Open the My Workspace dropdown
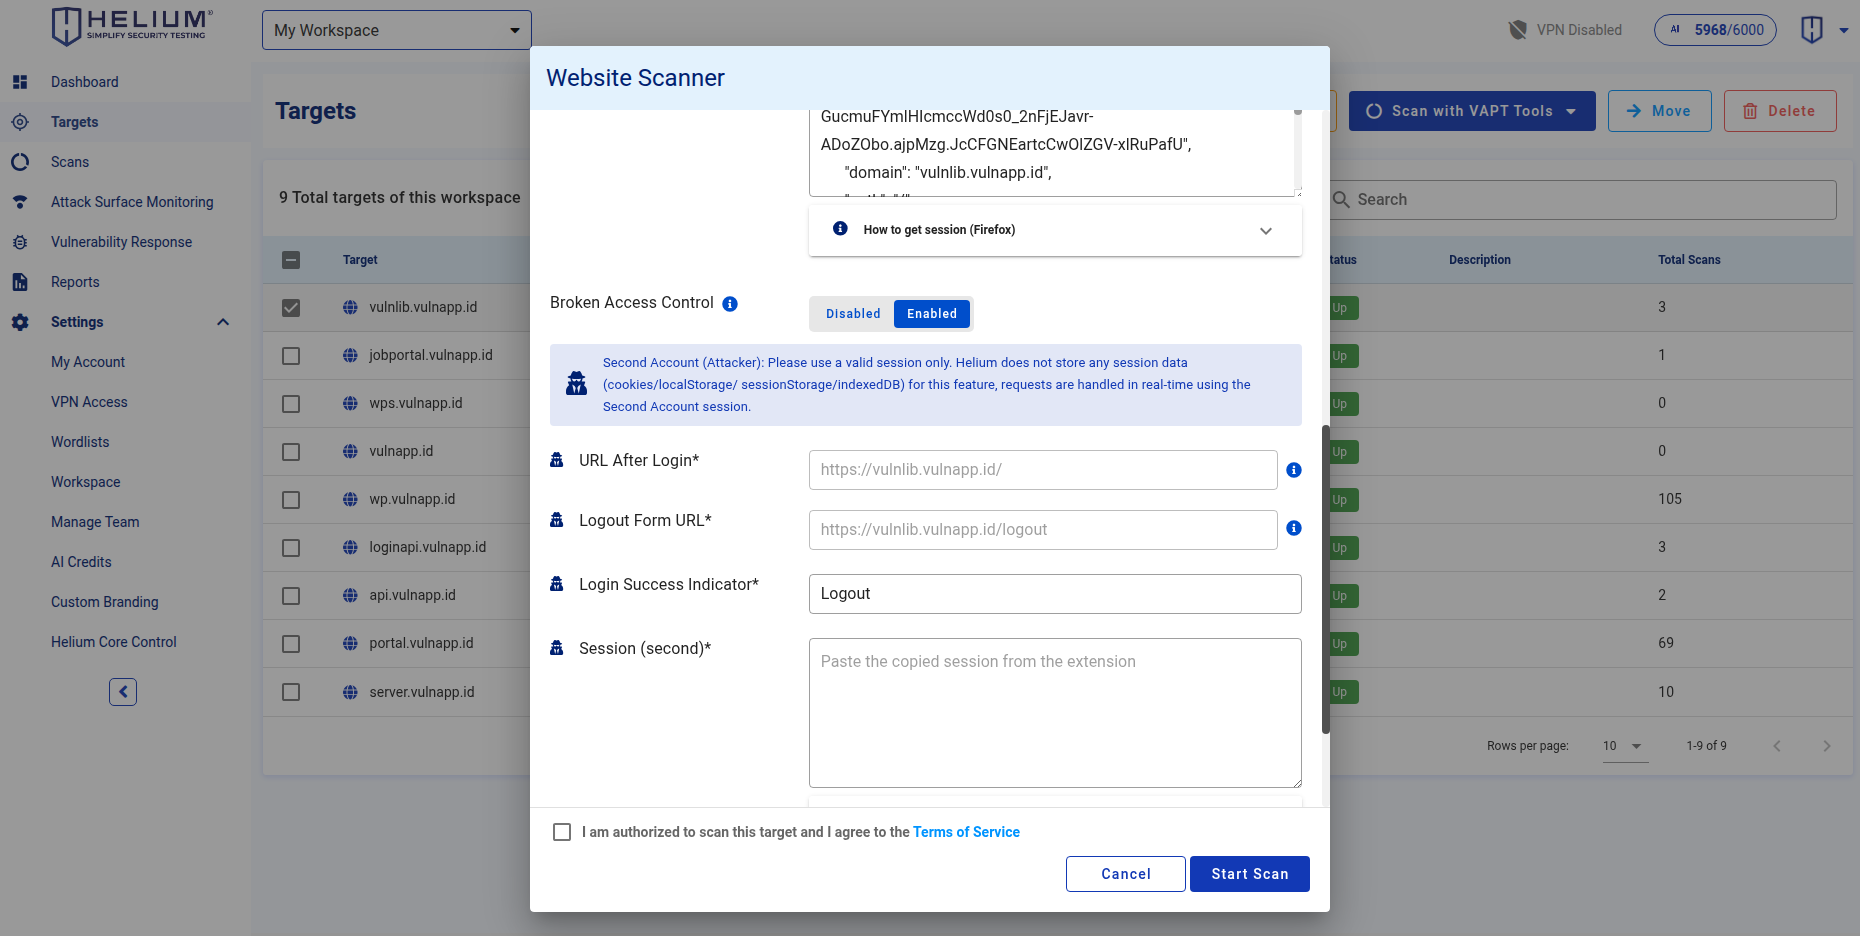1860x936 pixels. (397, 30)
